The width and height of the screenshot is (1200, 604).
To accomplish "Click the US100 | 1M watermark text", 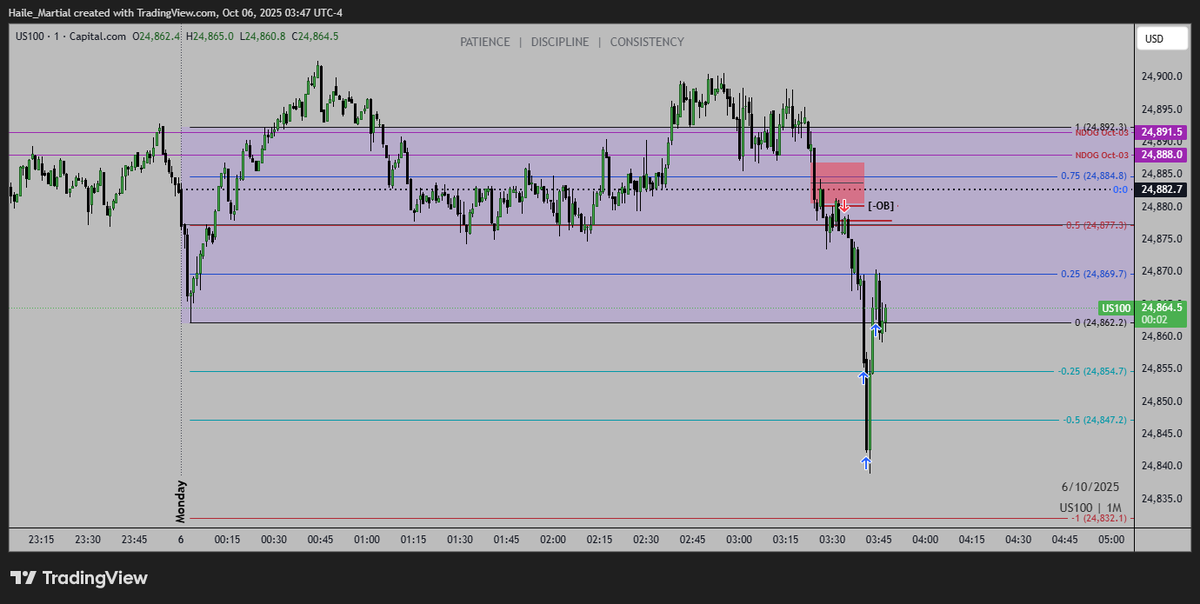I will [x=1090, y=508].
